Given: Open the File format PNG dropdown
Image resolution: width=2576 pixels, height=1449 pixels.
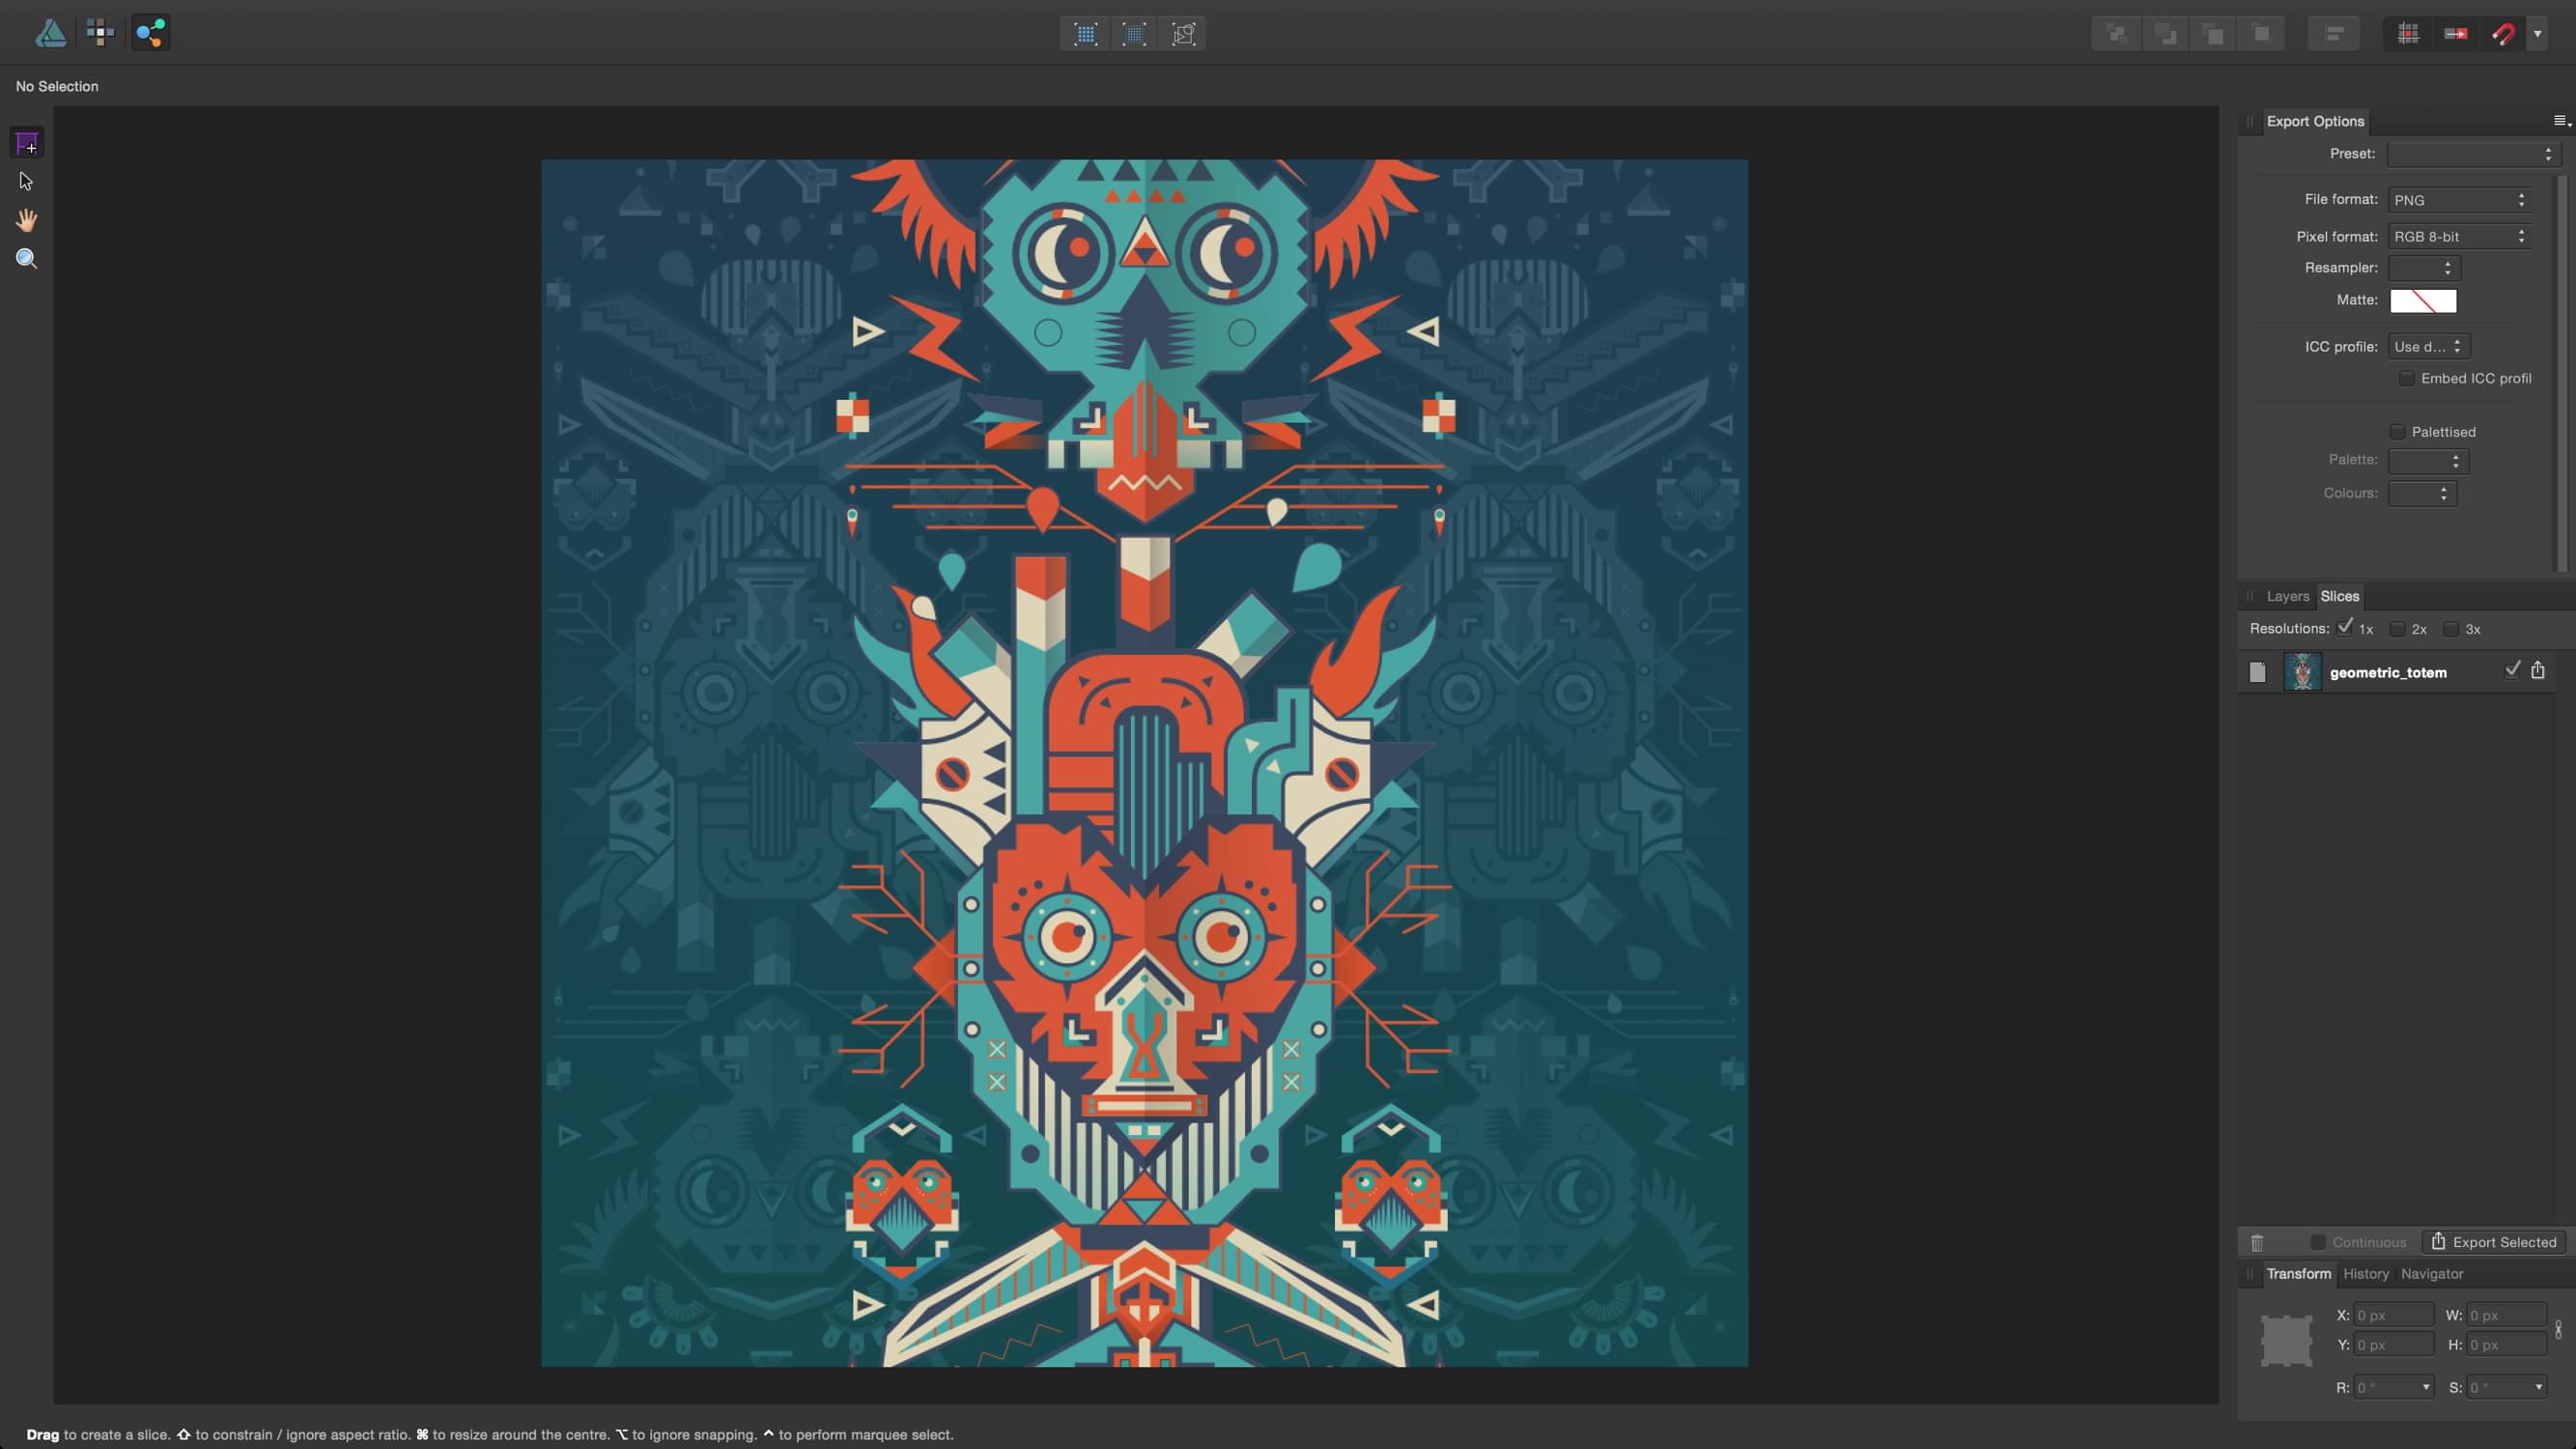Looking at the screenshot, I should (x=2459, y=200).
